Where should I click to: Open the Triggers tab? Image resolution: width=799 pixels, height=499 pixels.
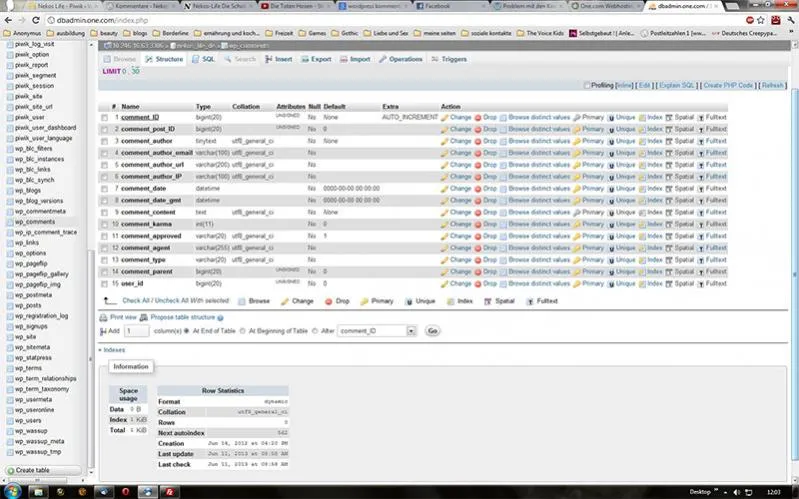[x=449, y=60]
